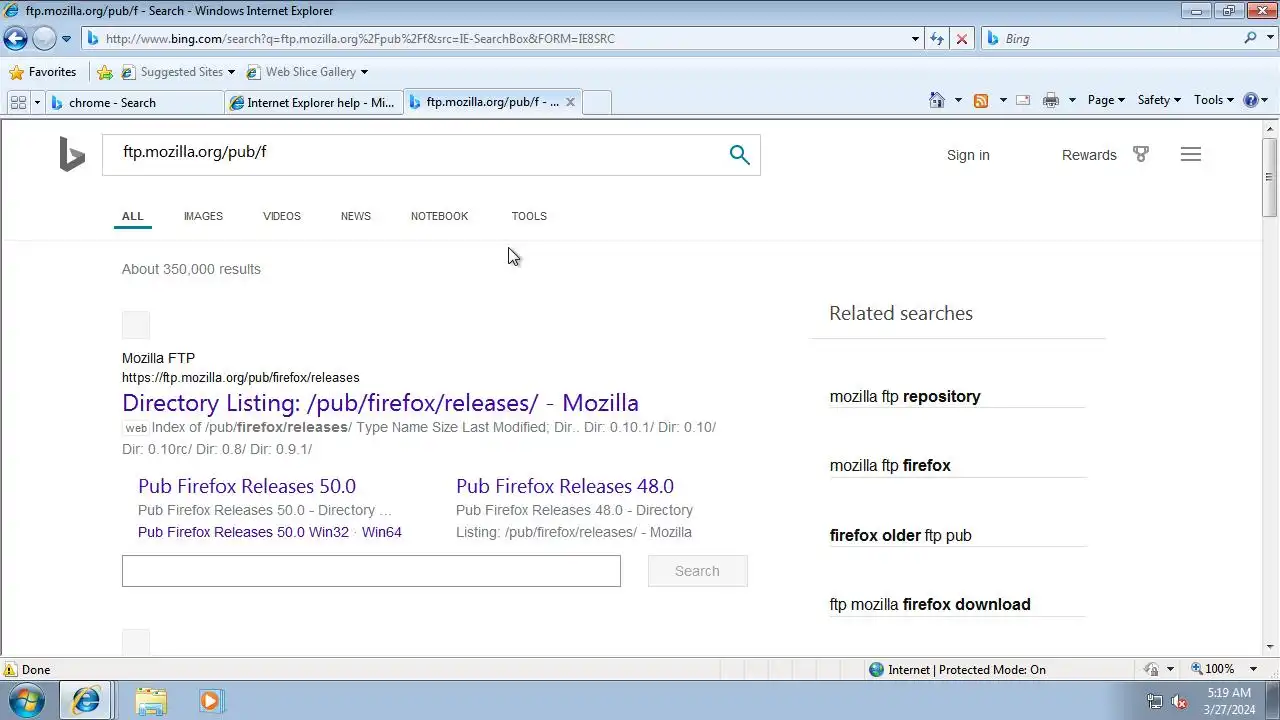Expand the Web Slice Gallery dropdown arrow
The width and height of the screenshot is (1280, 720).
(364, 72)
